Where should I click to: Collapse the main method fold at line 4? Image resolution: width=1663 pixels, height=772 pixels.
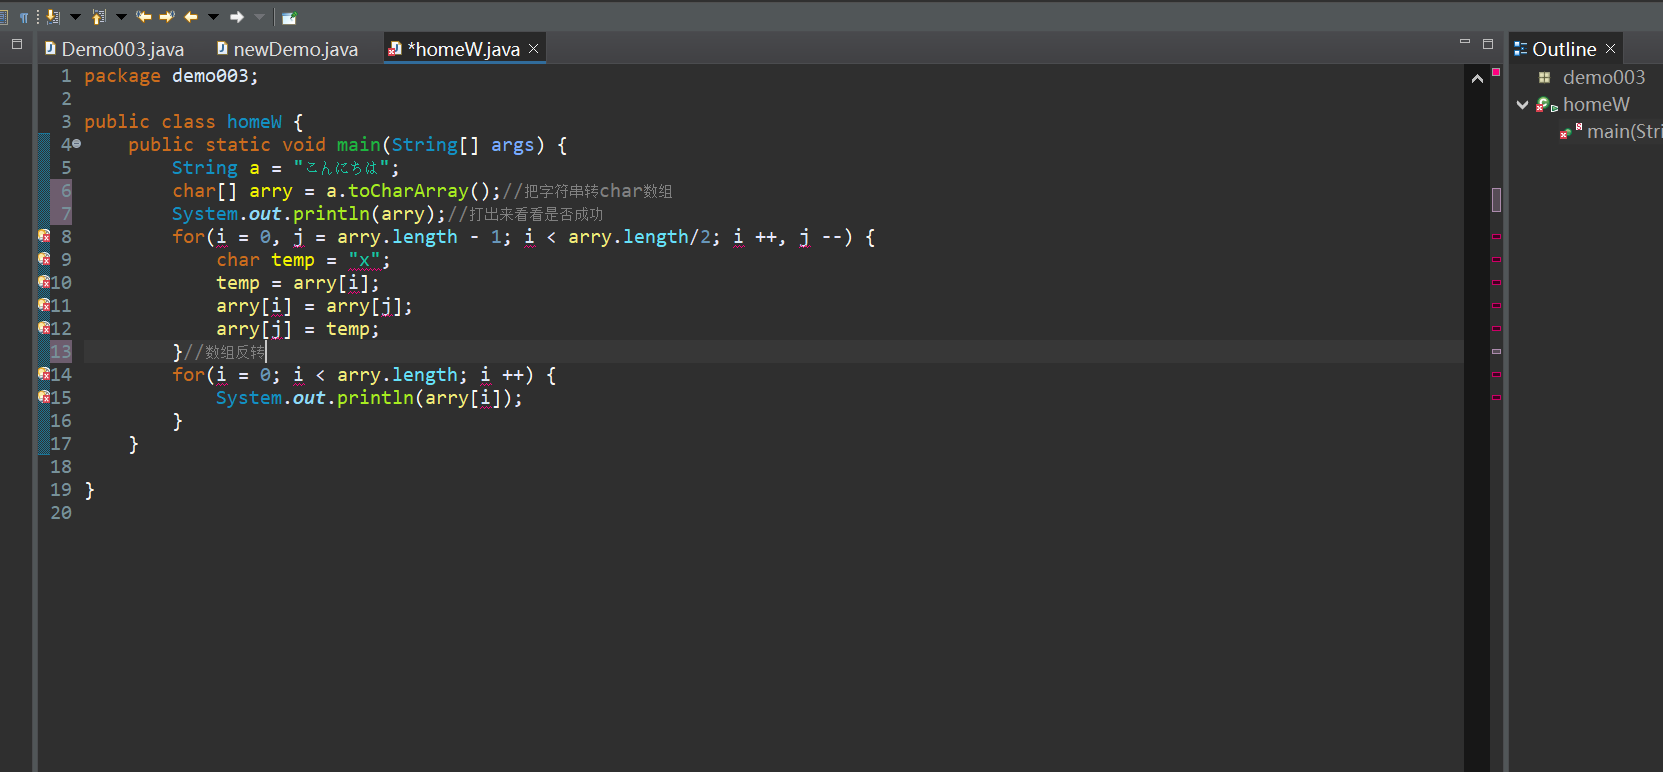[x=77, y=144]
